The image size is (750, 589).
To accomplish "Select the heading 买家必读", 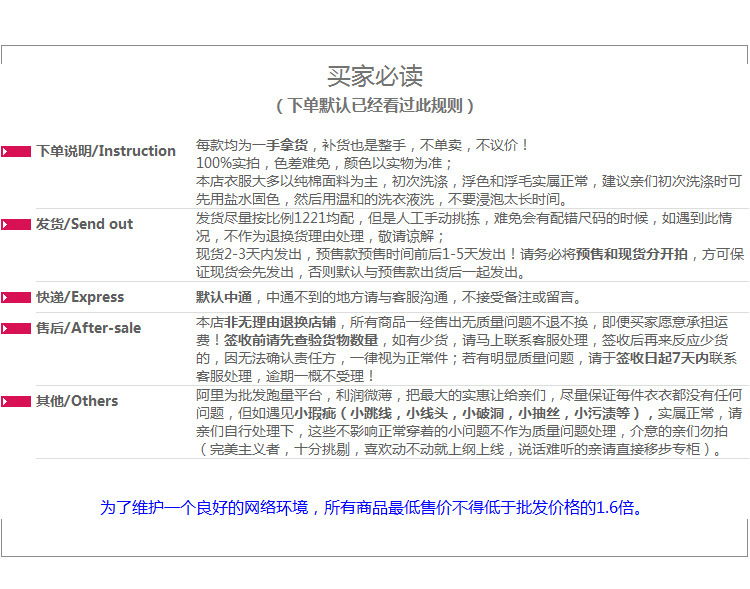I will pyautogui.click(x=375, y=77).
